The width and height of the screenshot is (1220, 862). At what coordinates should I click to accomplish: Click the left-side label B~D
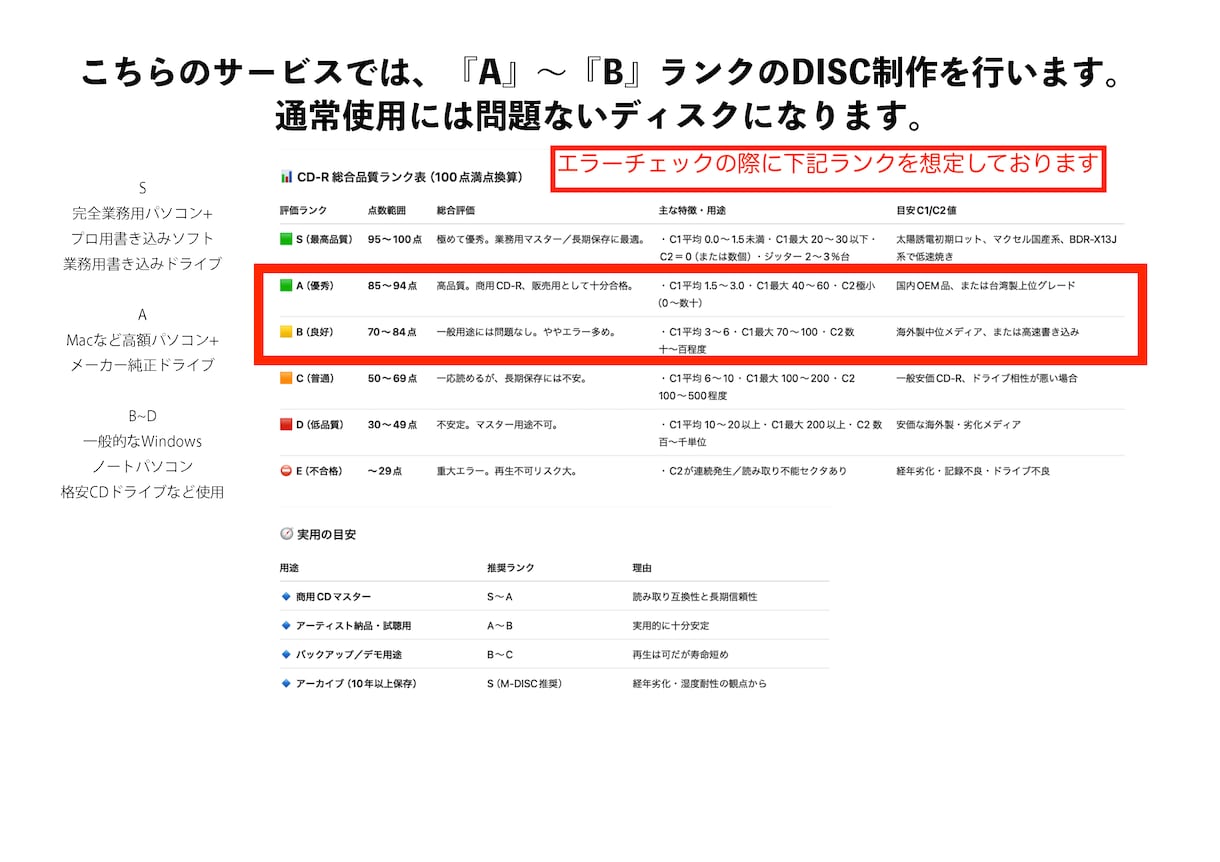point(142,416)
